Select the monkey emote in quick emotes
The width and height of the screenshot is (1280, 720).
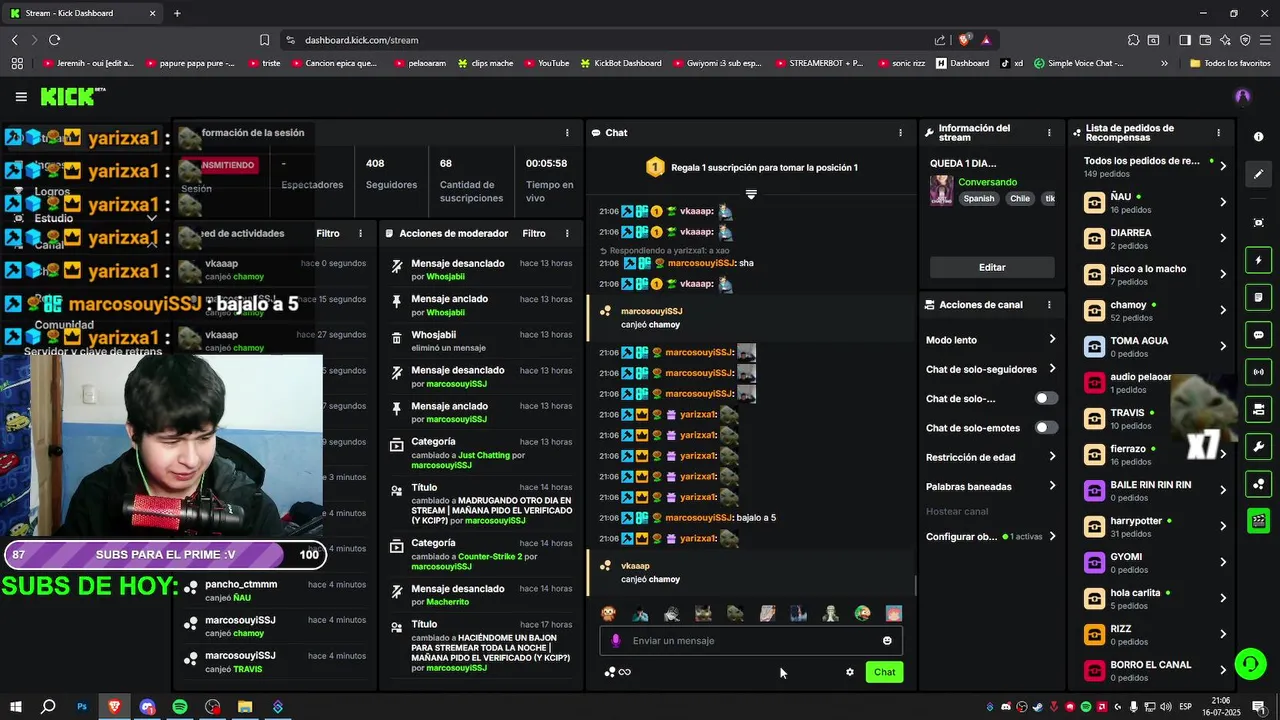click(x=608, y=614)
